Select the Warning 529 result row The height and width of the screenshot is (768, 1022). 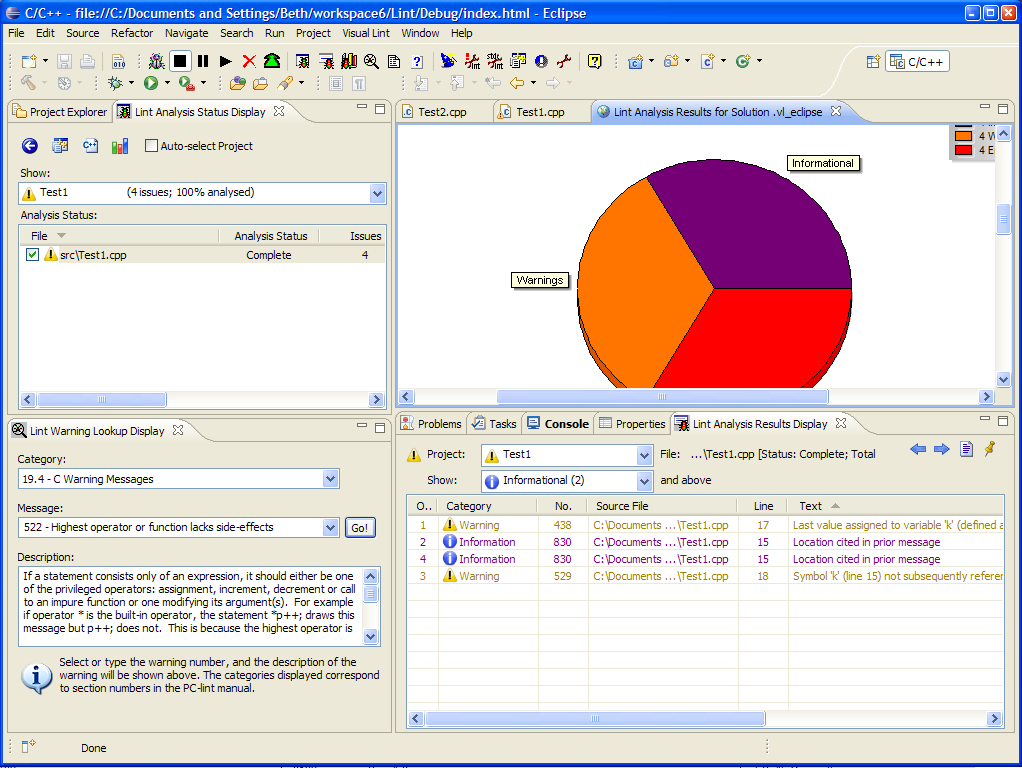click(705, 576)
